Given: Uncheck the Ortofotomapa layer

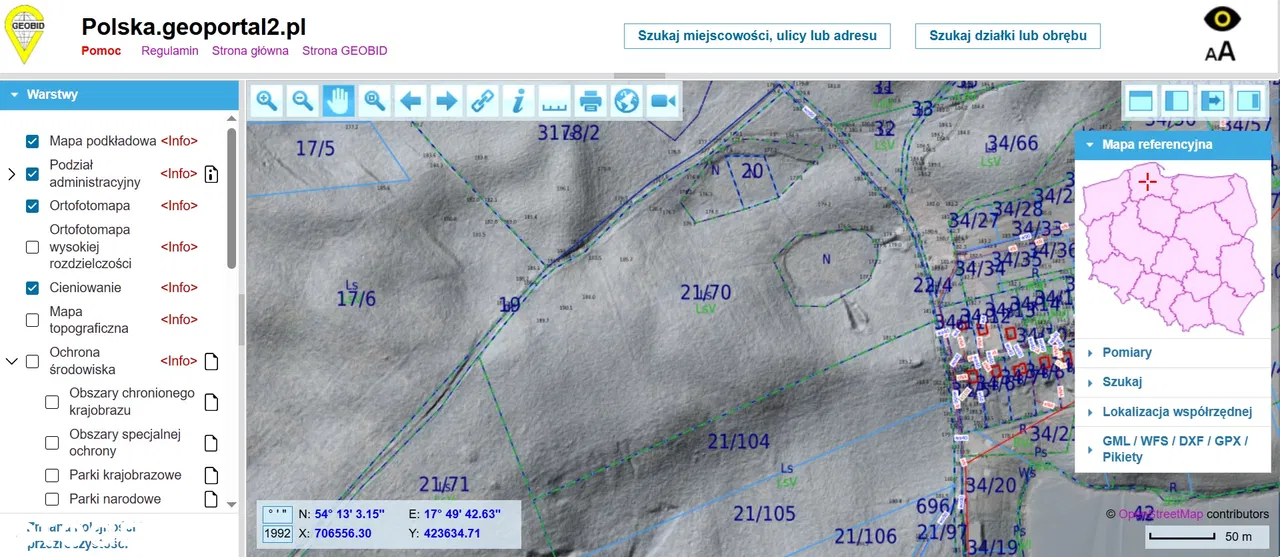Looking at the screenshot, I should click(33, 206).
